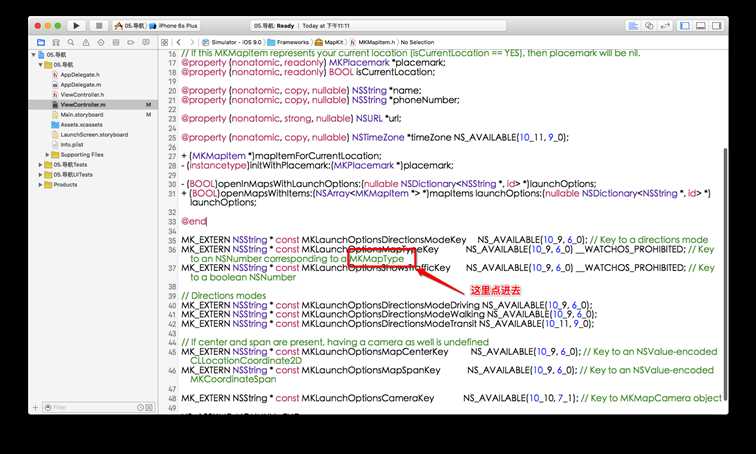Screen dimensions: 756x454
Task: Choose the iPhone 6s Plus destination
Action: pos(174,26)
